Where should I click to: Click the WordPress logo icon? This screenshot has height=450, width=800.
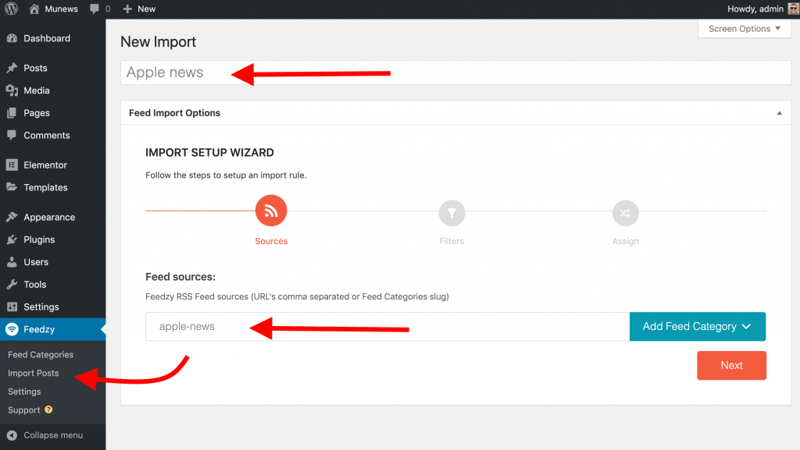(x=11, y=9)
